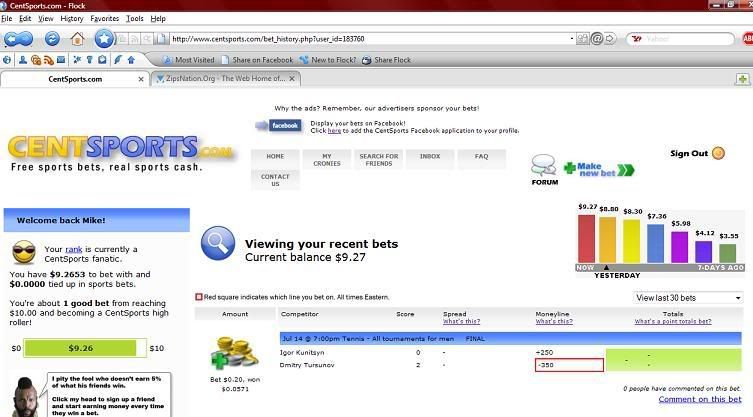Click the media stream icon after URL
The height and width of the screenshot is (417, 753).
[583, 39]
